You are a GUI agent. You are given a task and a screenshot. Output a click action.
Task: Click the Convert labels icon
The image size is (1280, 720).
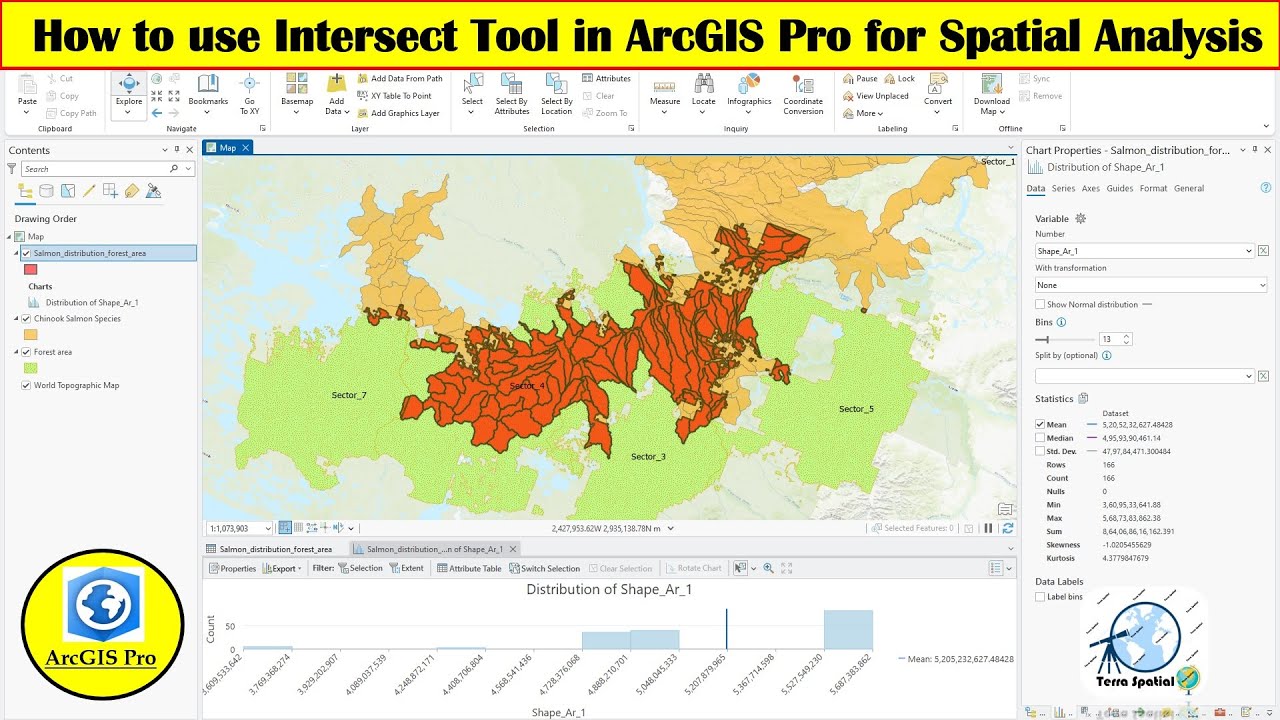point(938,84)
